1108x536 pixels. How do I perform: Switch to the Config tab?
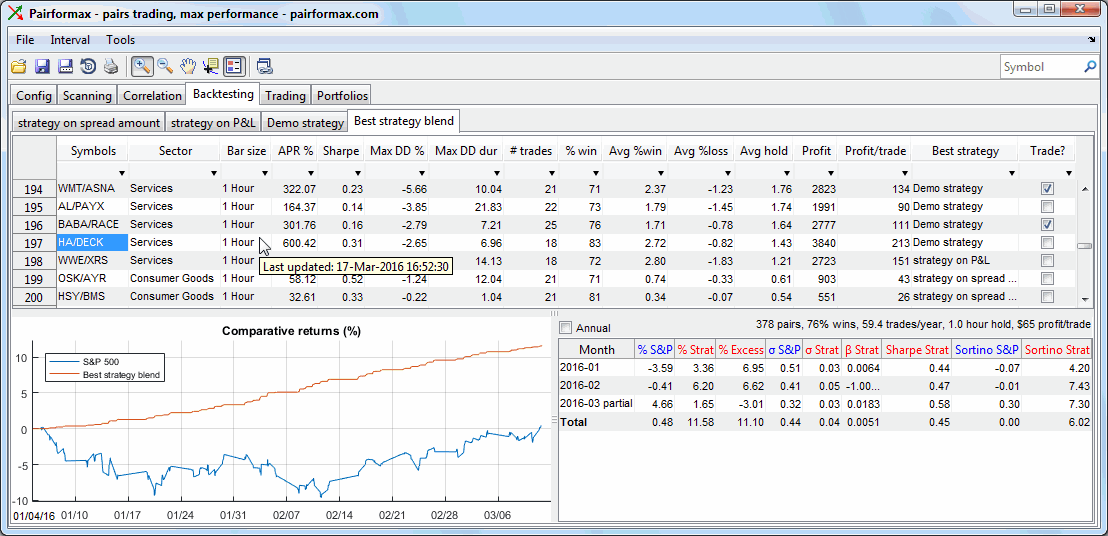[x=34, y=95]
